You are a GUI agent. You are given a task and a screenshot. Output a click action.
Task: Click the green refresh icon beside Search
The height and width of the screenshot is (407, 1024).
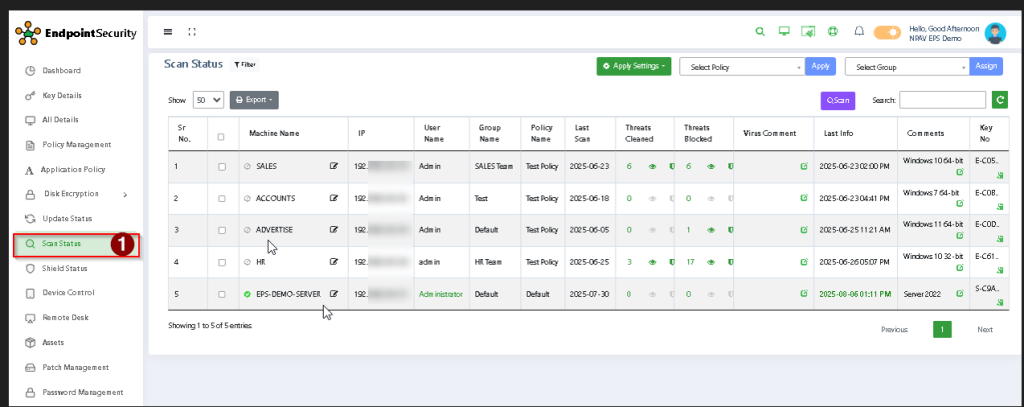coord(999,99)
